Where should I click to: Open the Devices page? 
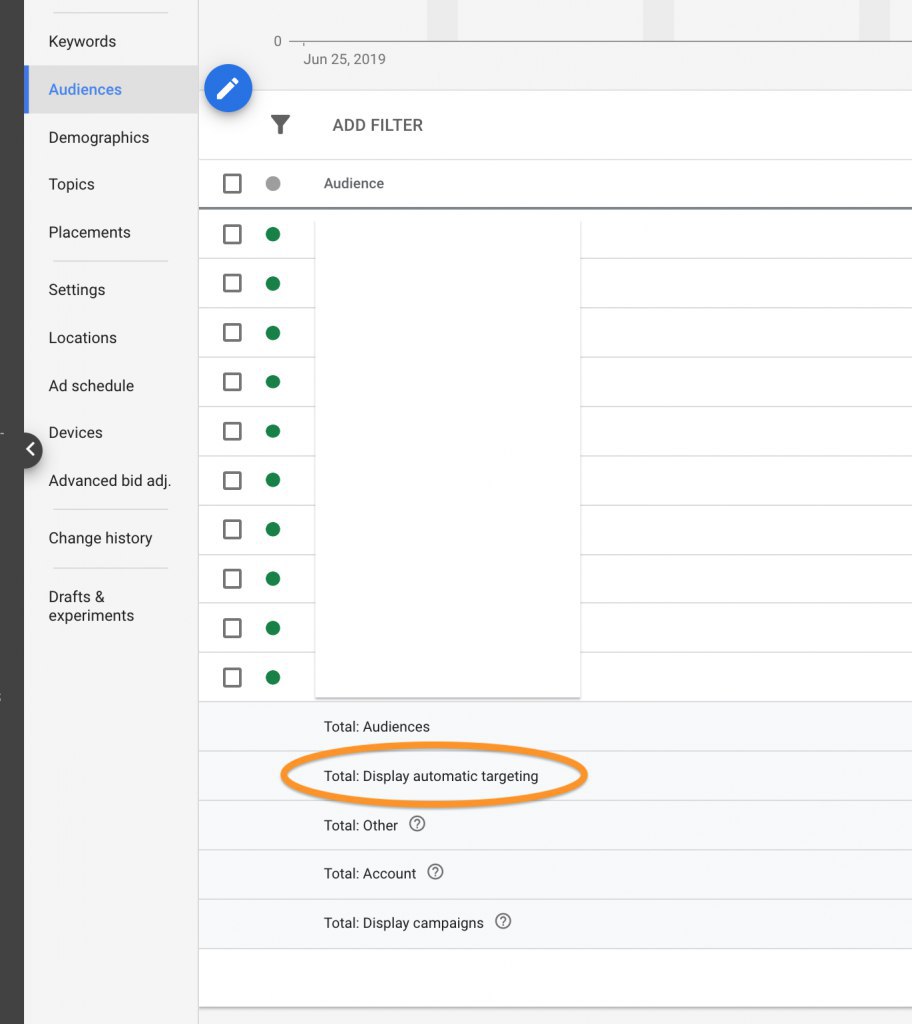[75, 432]
